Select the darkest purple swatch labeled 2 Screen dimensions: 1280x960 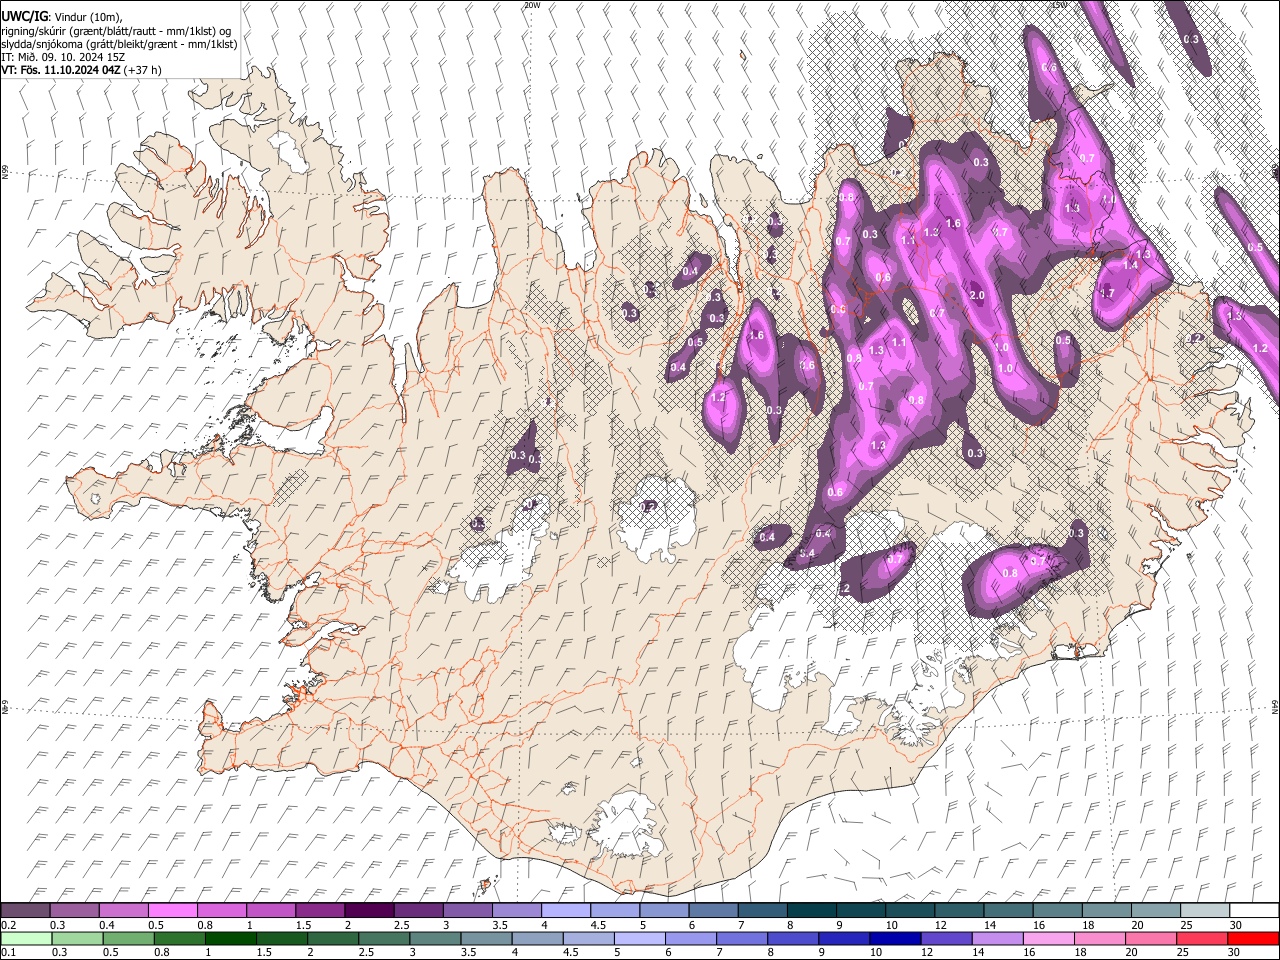tap(370, 910)
